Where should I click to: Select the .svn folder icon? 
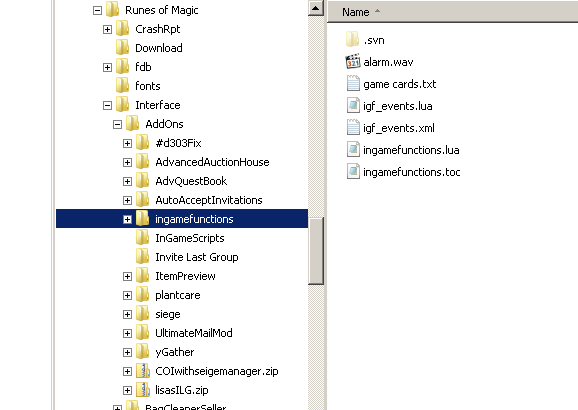[353, 39]
